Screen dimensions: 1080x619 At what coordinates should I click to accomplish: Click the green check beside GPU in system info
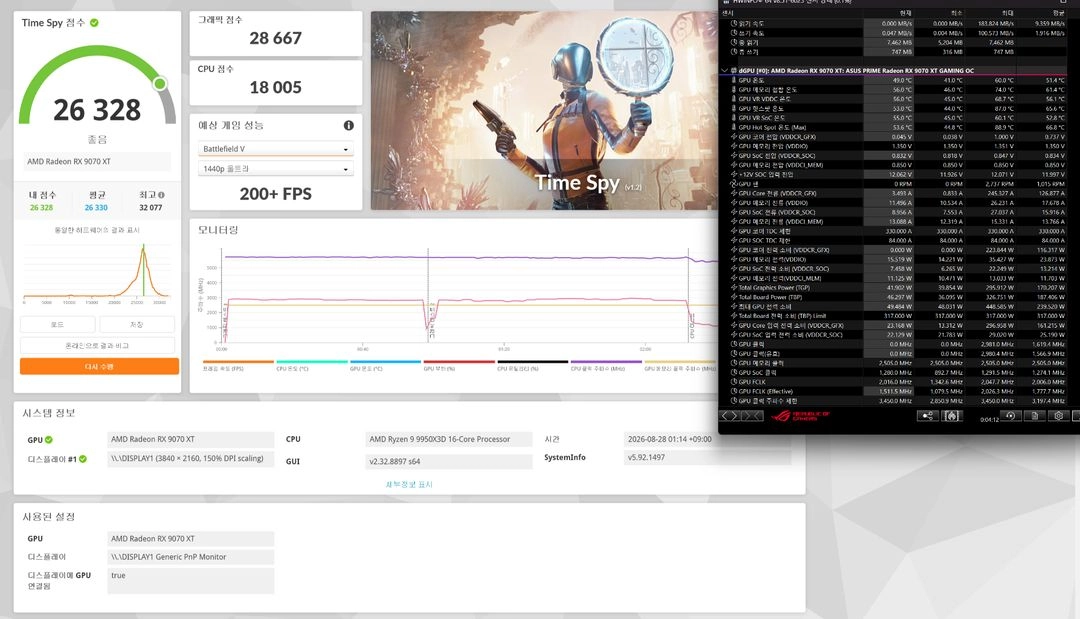click(x=49, y=440)
